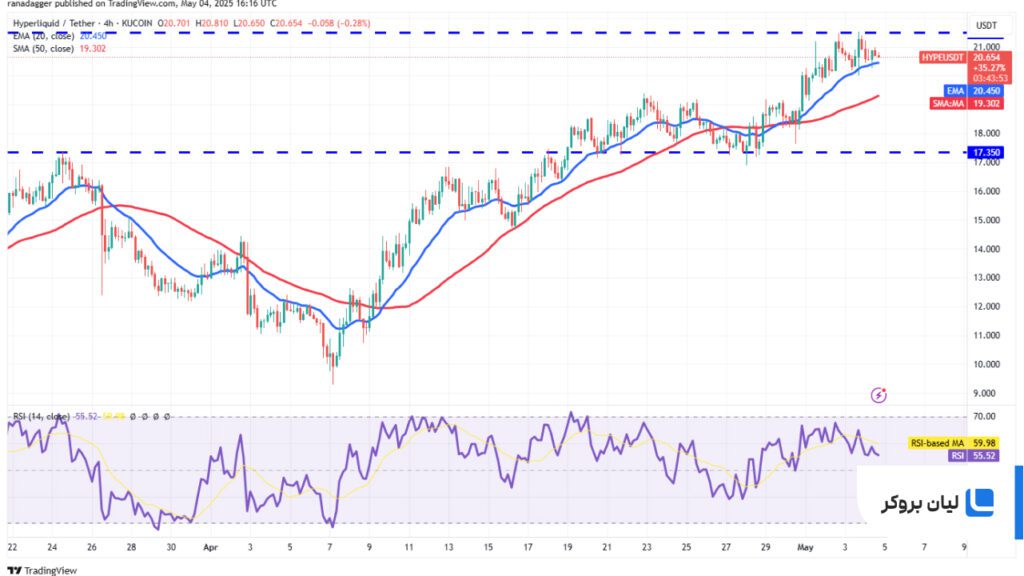Click the high price H20.810 in header
Viewport: 1024px width, 576px height.
click(212, 23)
